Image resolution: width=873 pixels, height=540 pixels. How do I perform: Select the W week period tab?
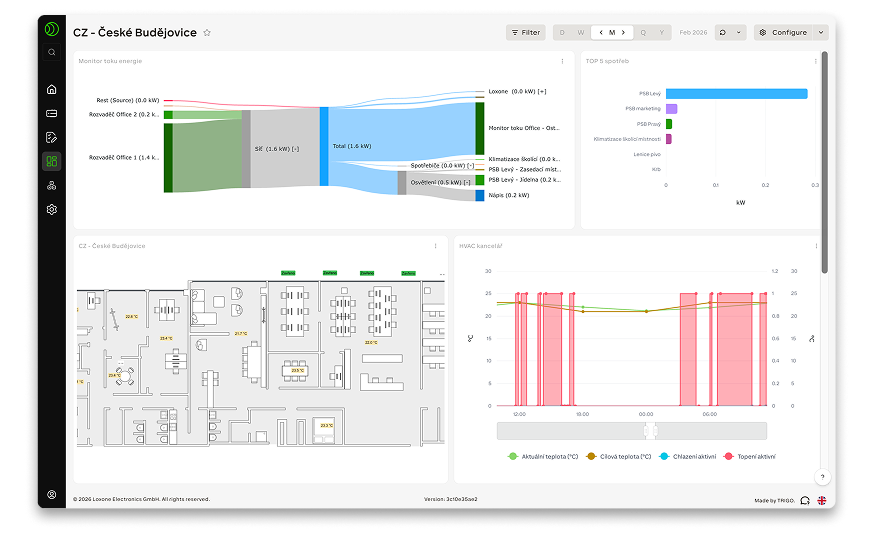click(x=581, y=32)
